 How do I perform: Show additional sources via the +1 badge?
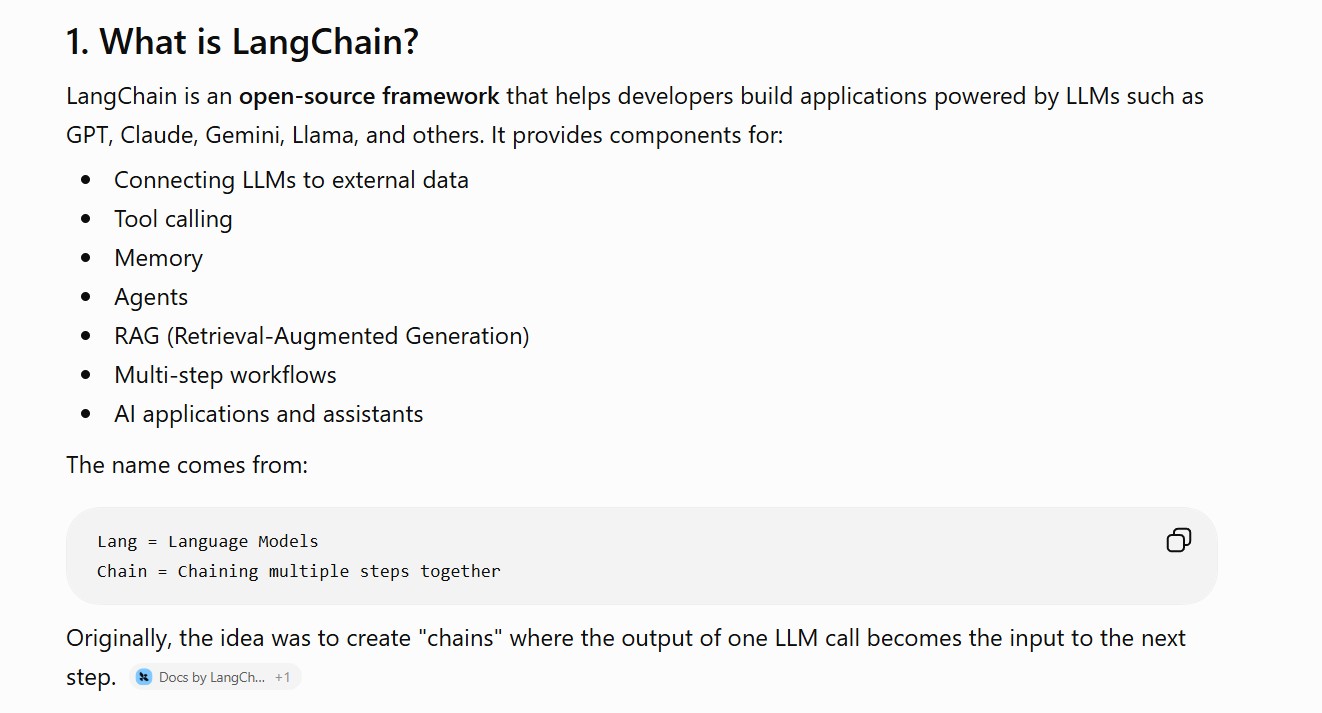[283, 677]
